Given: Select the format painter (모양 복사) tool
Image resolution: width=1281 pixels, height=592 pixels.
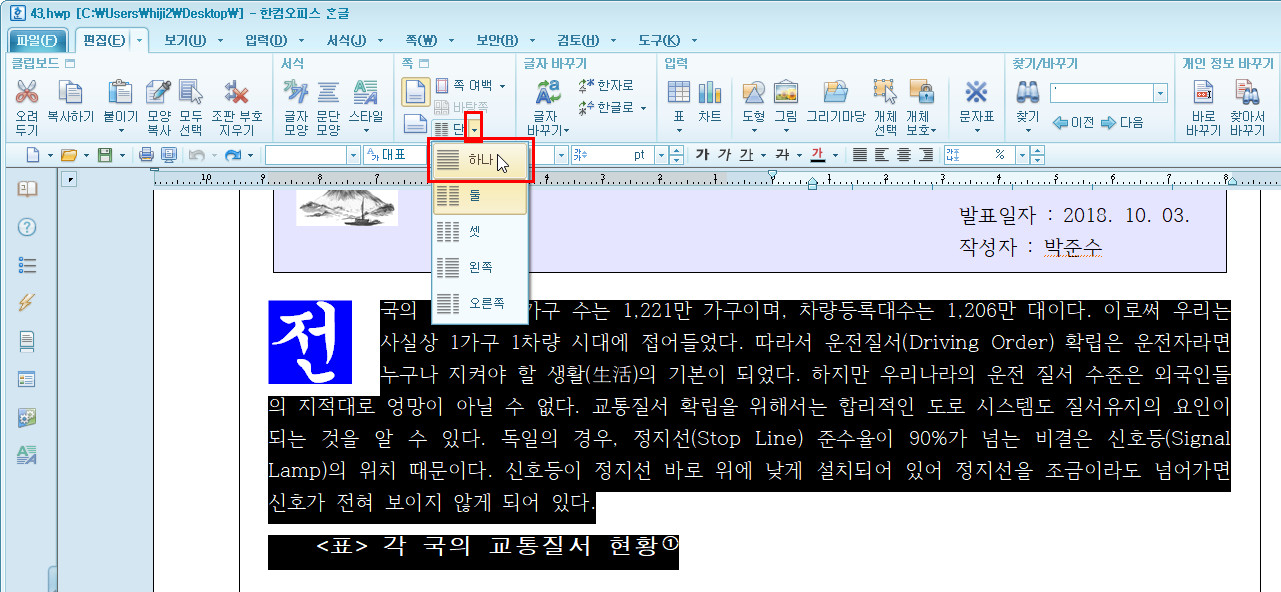Looking at the screenshot, I should [x=158, y=92].
